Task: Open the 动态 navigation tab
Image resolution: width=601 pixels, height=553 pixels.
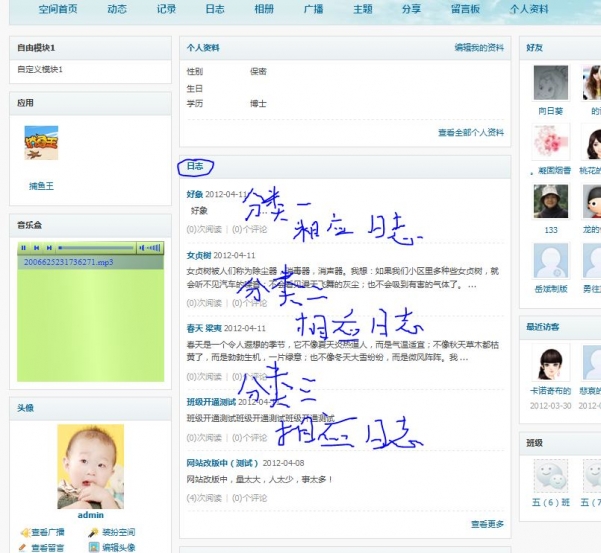Action: 117,9
